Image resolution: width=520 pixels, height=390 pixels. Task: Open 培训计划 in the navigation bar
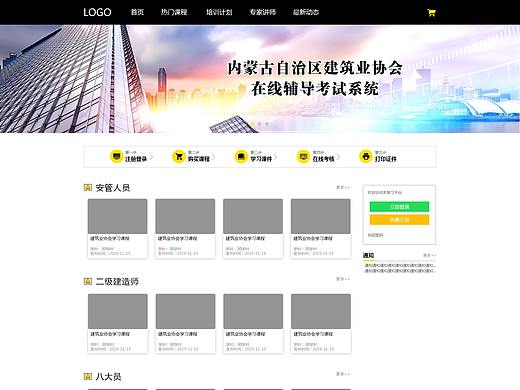coord(219,12)
